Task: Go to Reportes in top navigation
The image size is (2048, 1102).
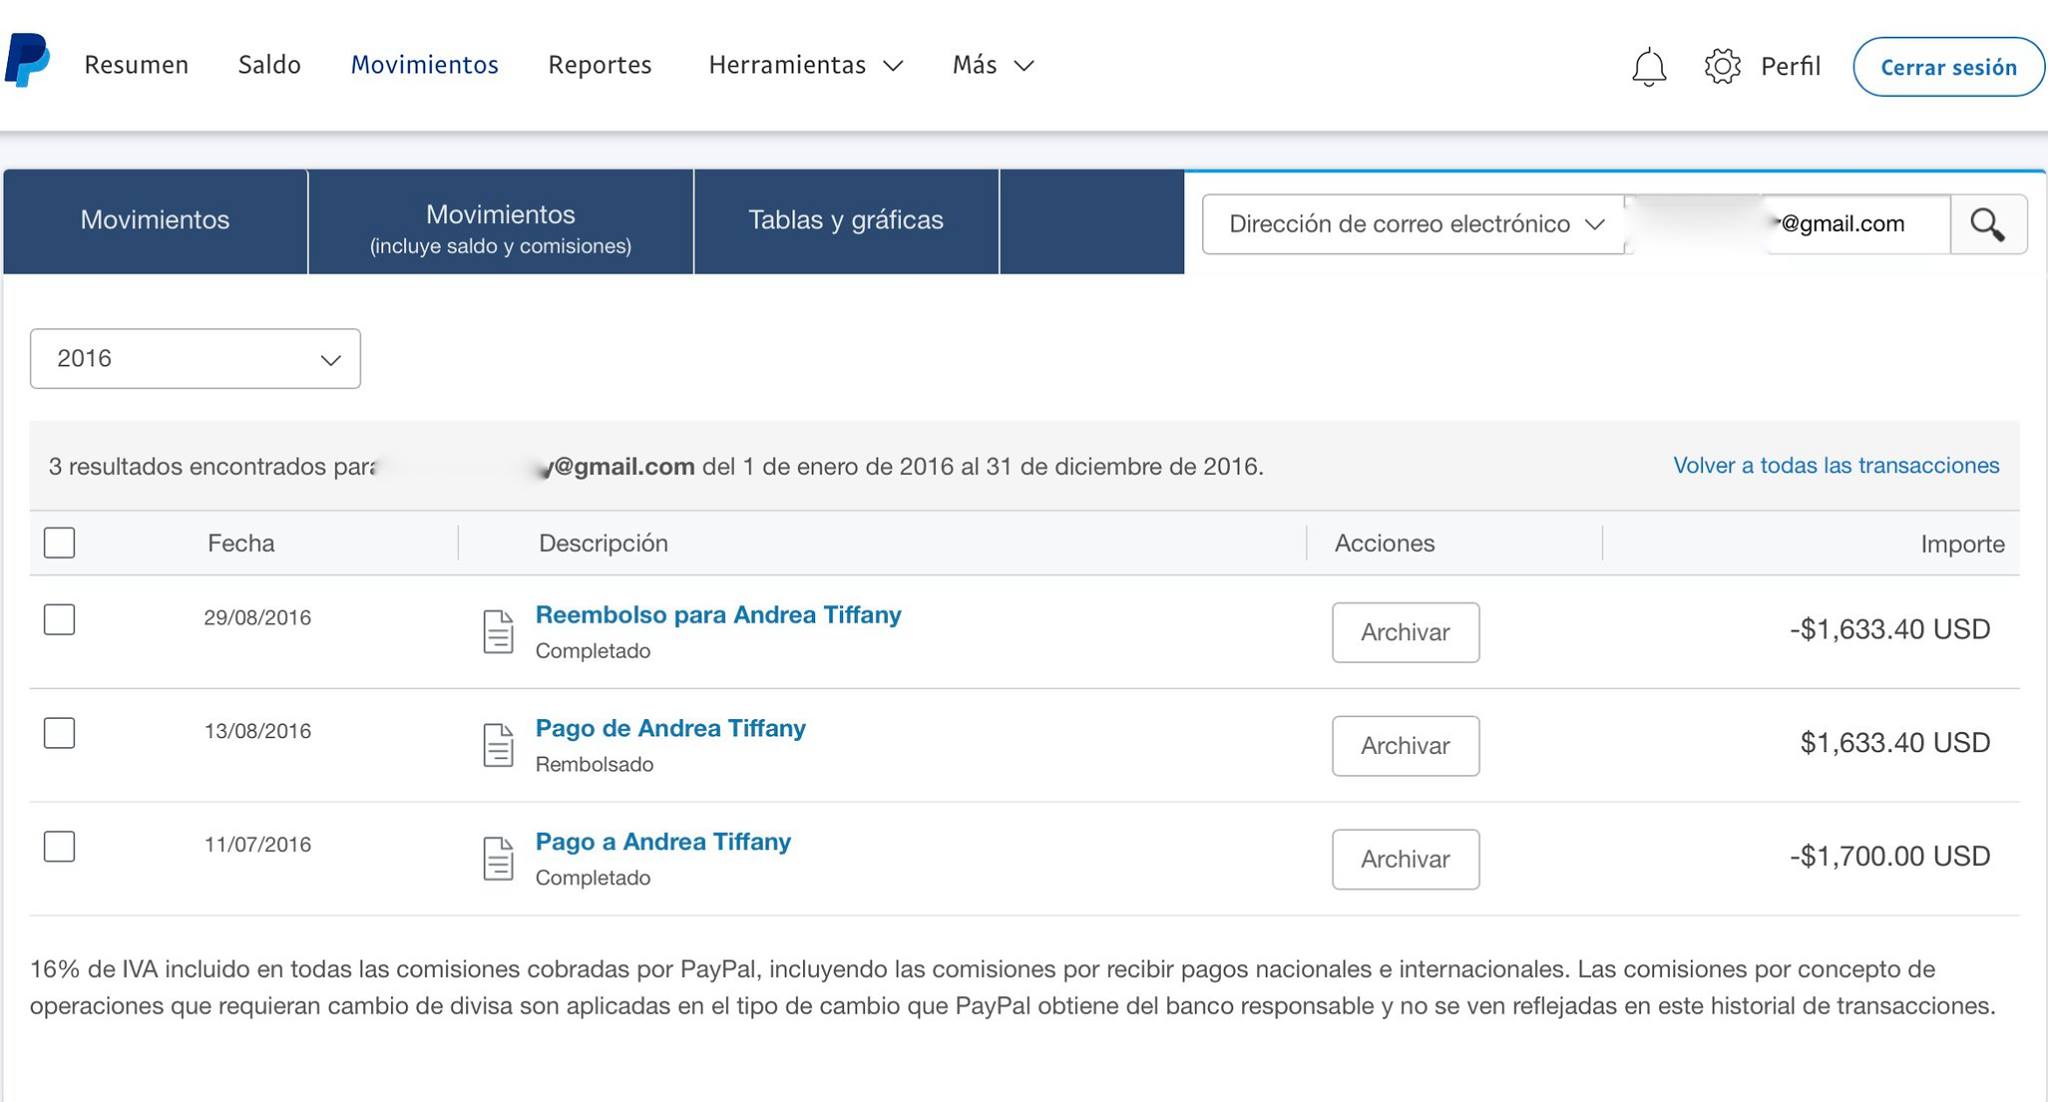Action: (600, 65)
